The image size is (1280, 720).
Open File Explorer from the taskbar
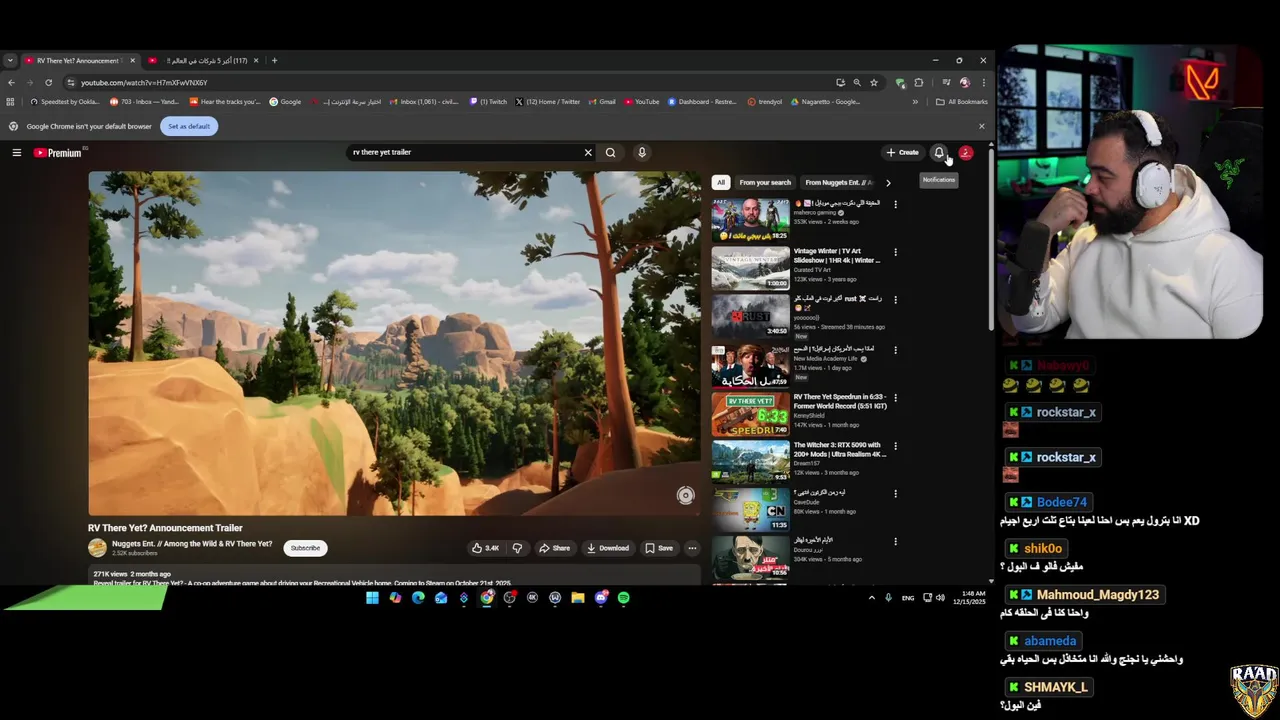tap(577, 598)
